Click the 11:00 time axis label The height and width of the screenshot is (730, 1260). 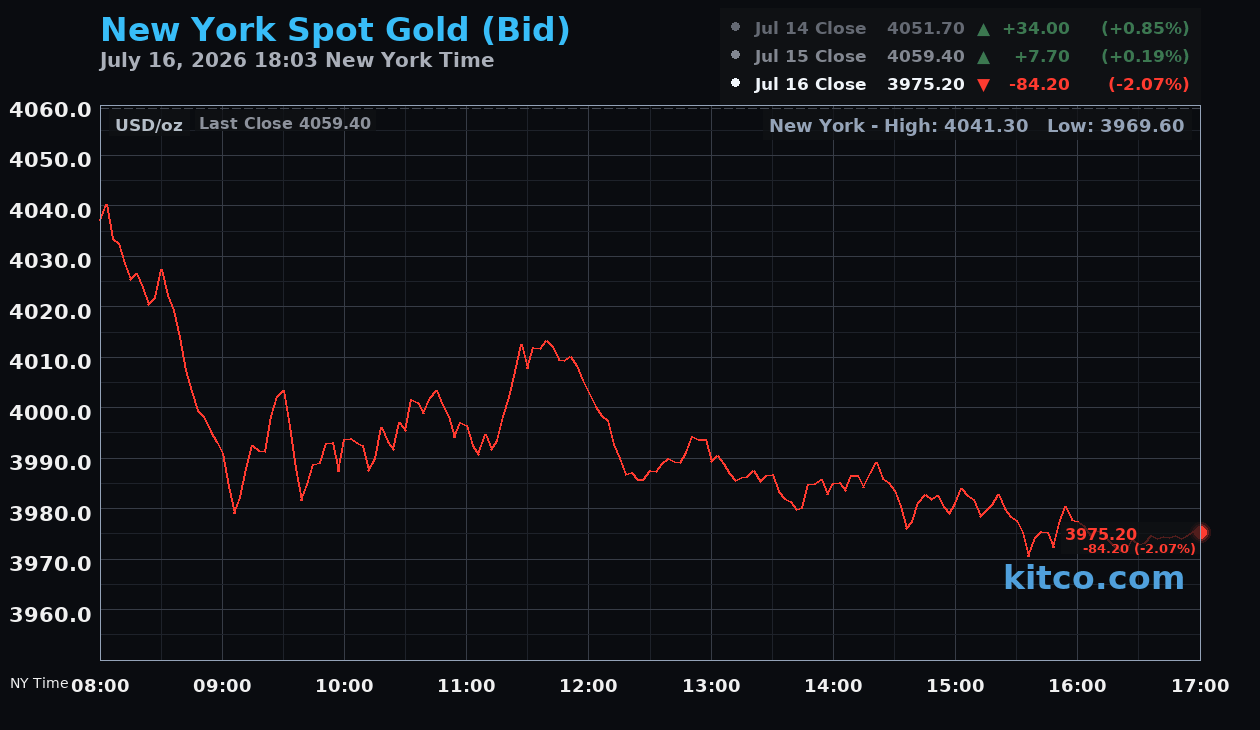coord(467,686)
